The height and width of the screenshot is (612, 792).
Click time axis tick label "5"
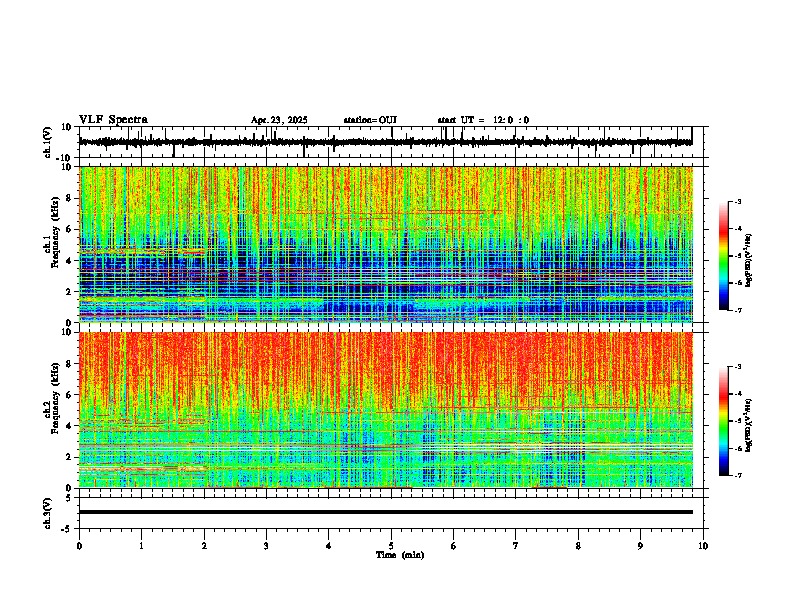coord(391,546)
